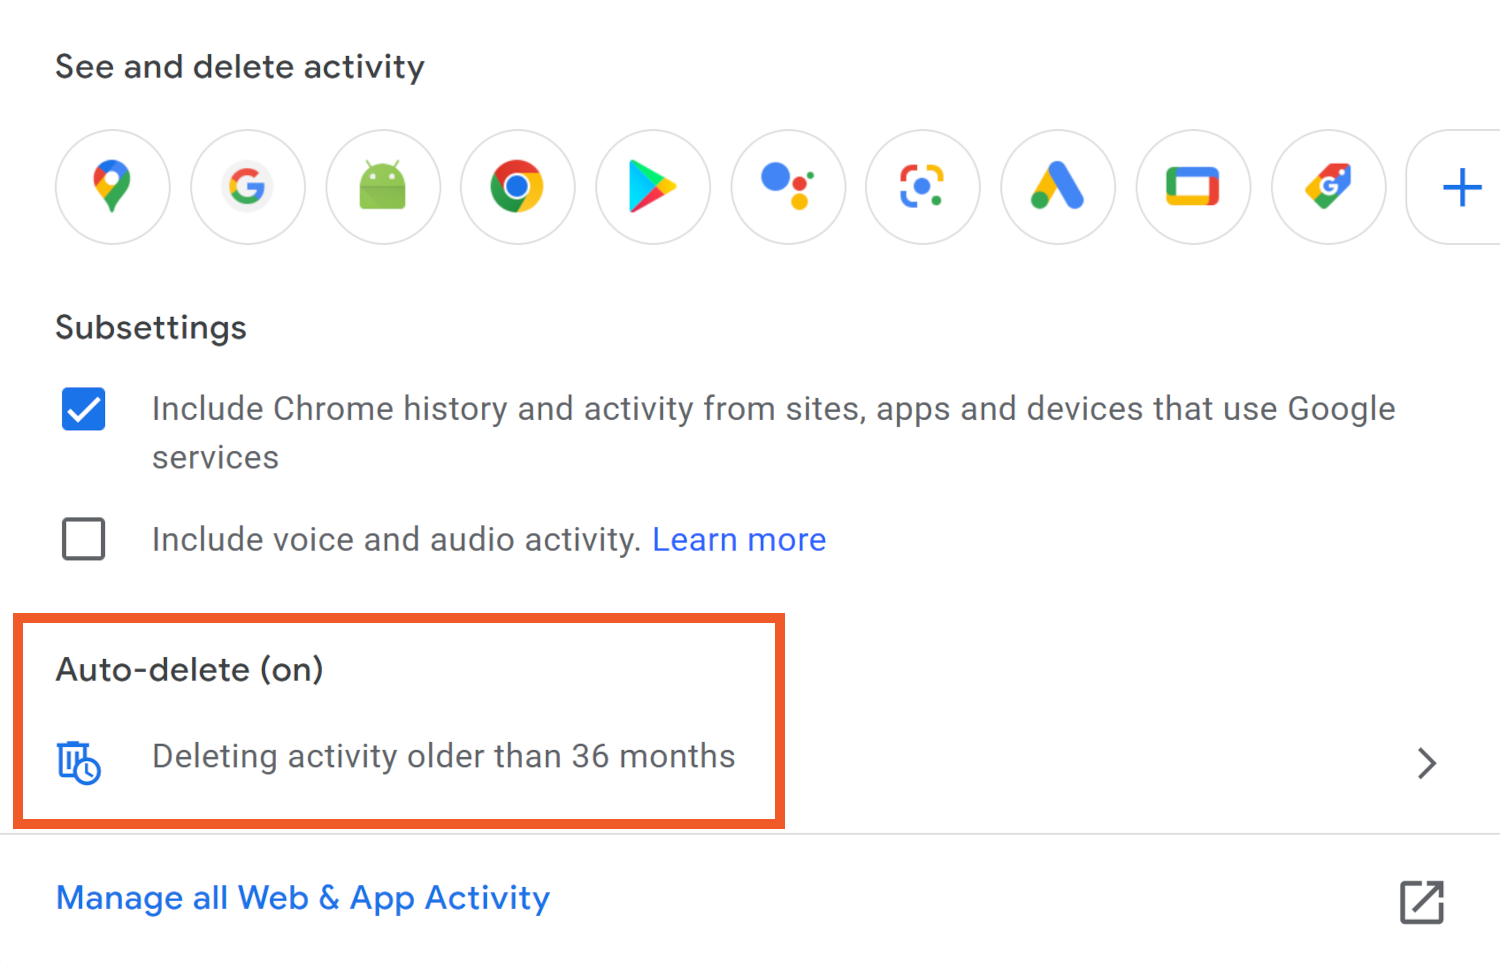Click the Learn more link
The width and height of the screenshot is (1500, 962).
click(x=739, y=540)
